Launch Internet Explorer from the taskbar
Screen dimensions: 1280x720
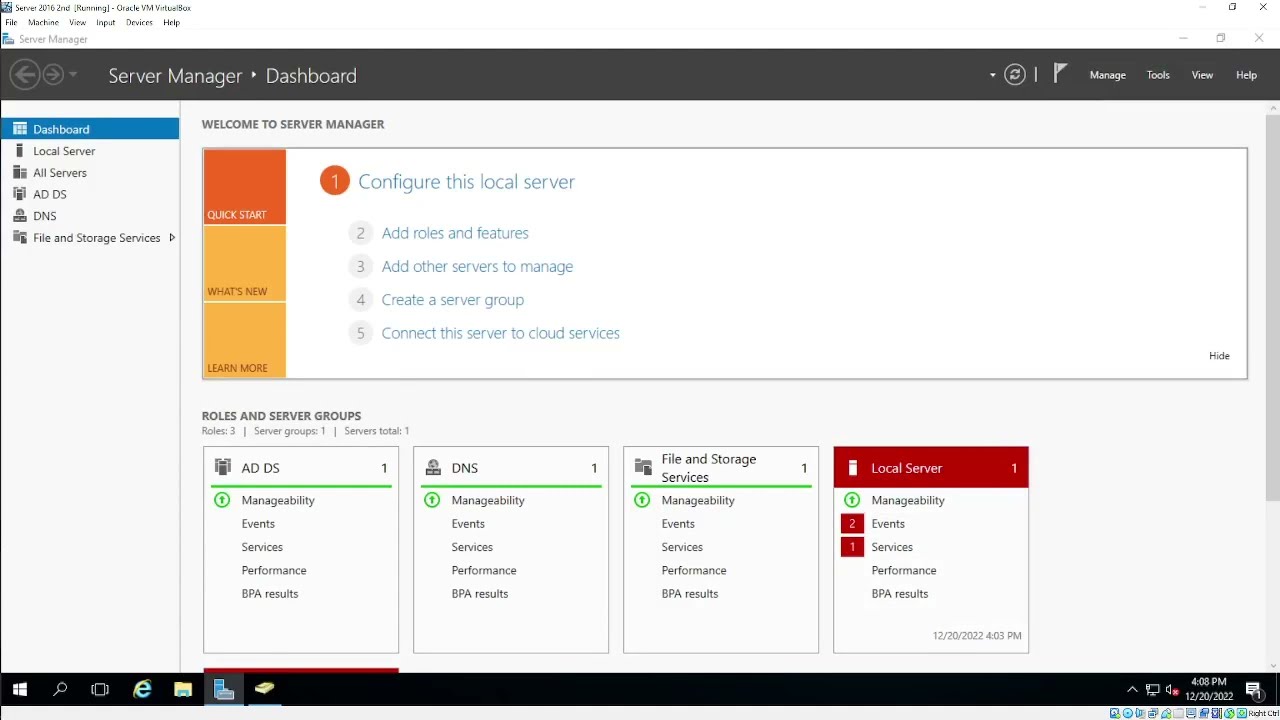coord(142,689)
